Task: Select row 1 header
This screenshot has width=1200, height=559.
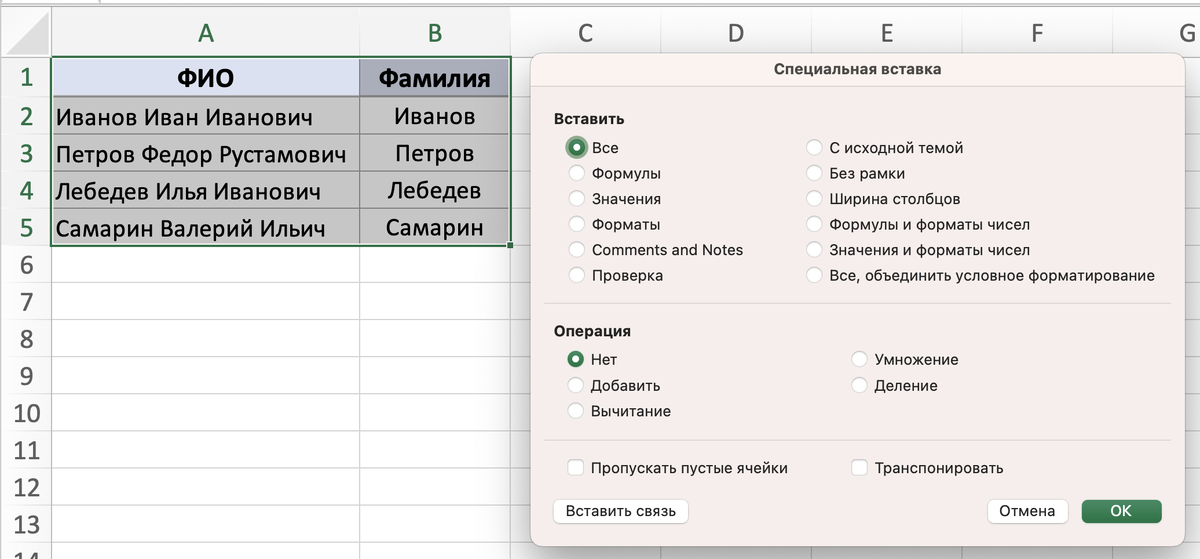Action: 26,77
